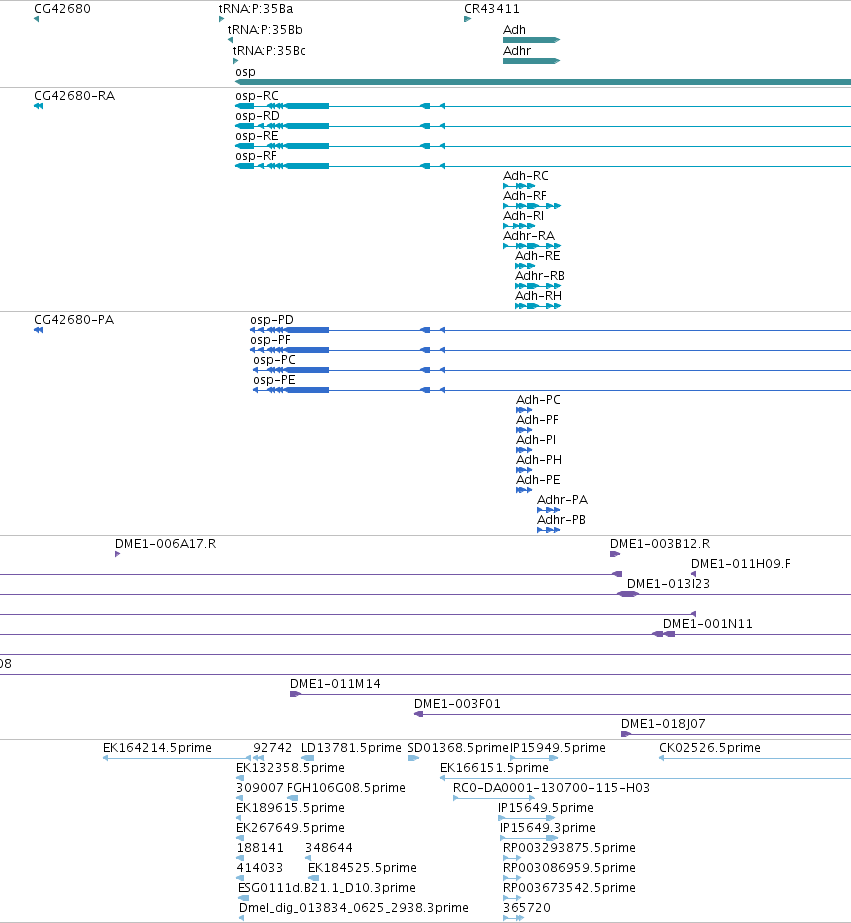This screenshot has width=851, height=923.
Task: Select the DME1-011H09.F clone label
Action: click(741, 565)
